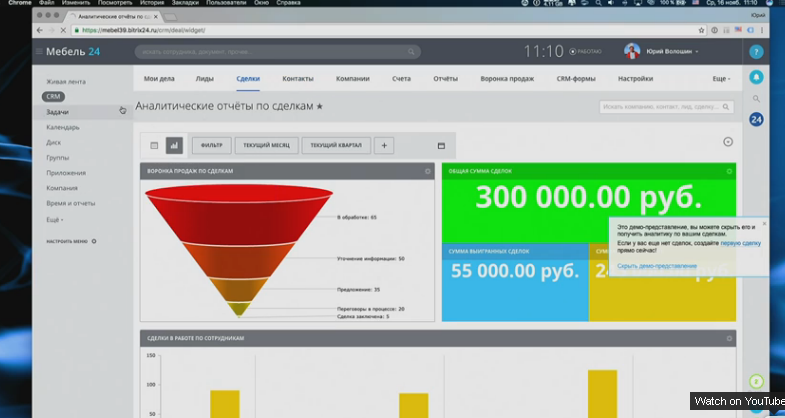Click the browser reload/stop icon
The height and width of the screenshot is (418, 785).
pos(63,30)
